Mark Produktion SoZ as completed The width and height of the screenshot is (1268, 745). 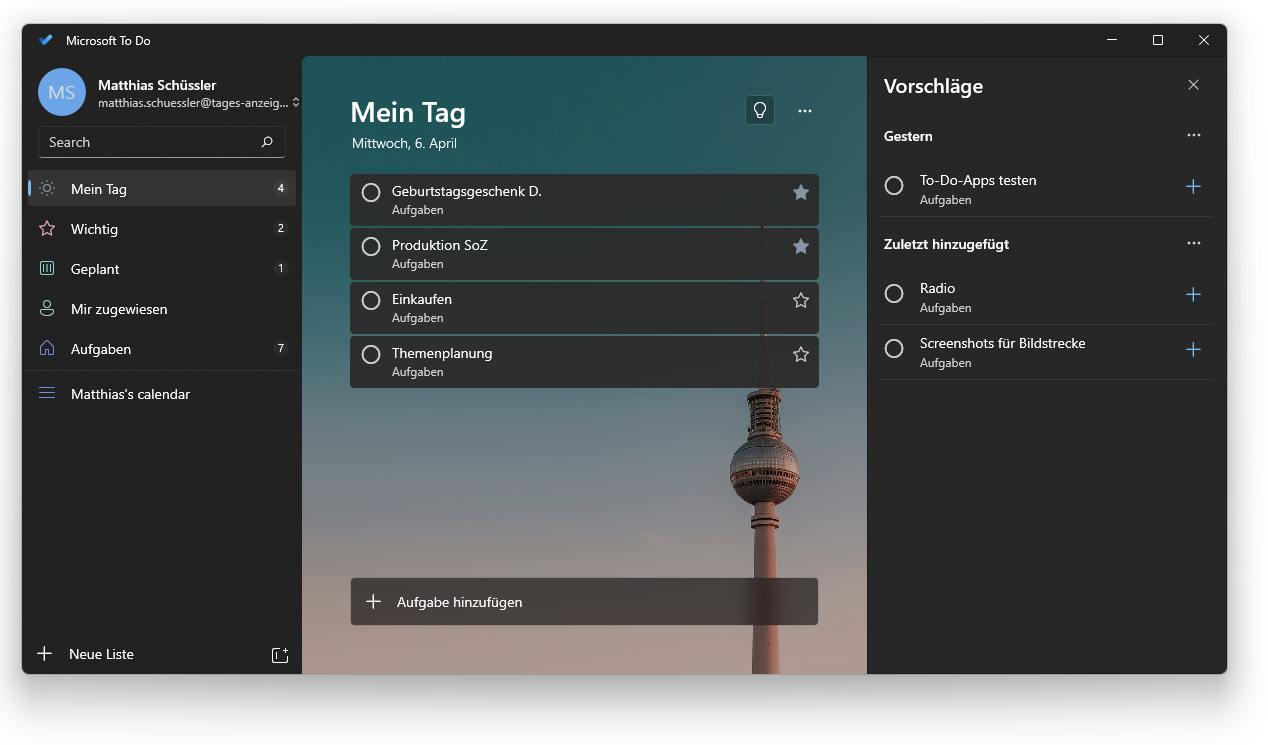tap(371, 246)
